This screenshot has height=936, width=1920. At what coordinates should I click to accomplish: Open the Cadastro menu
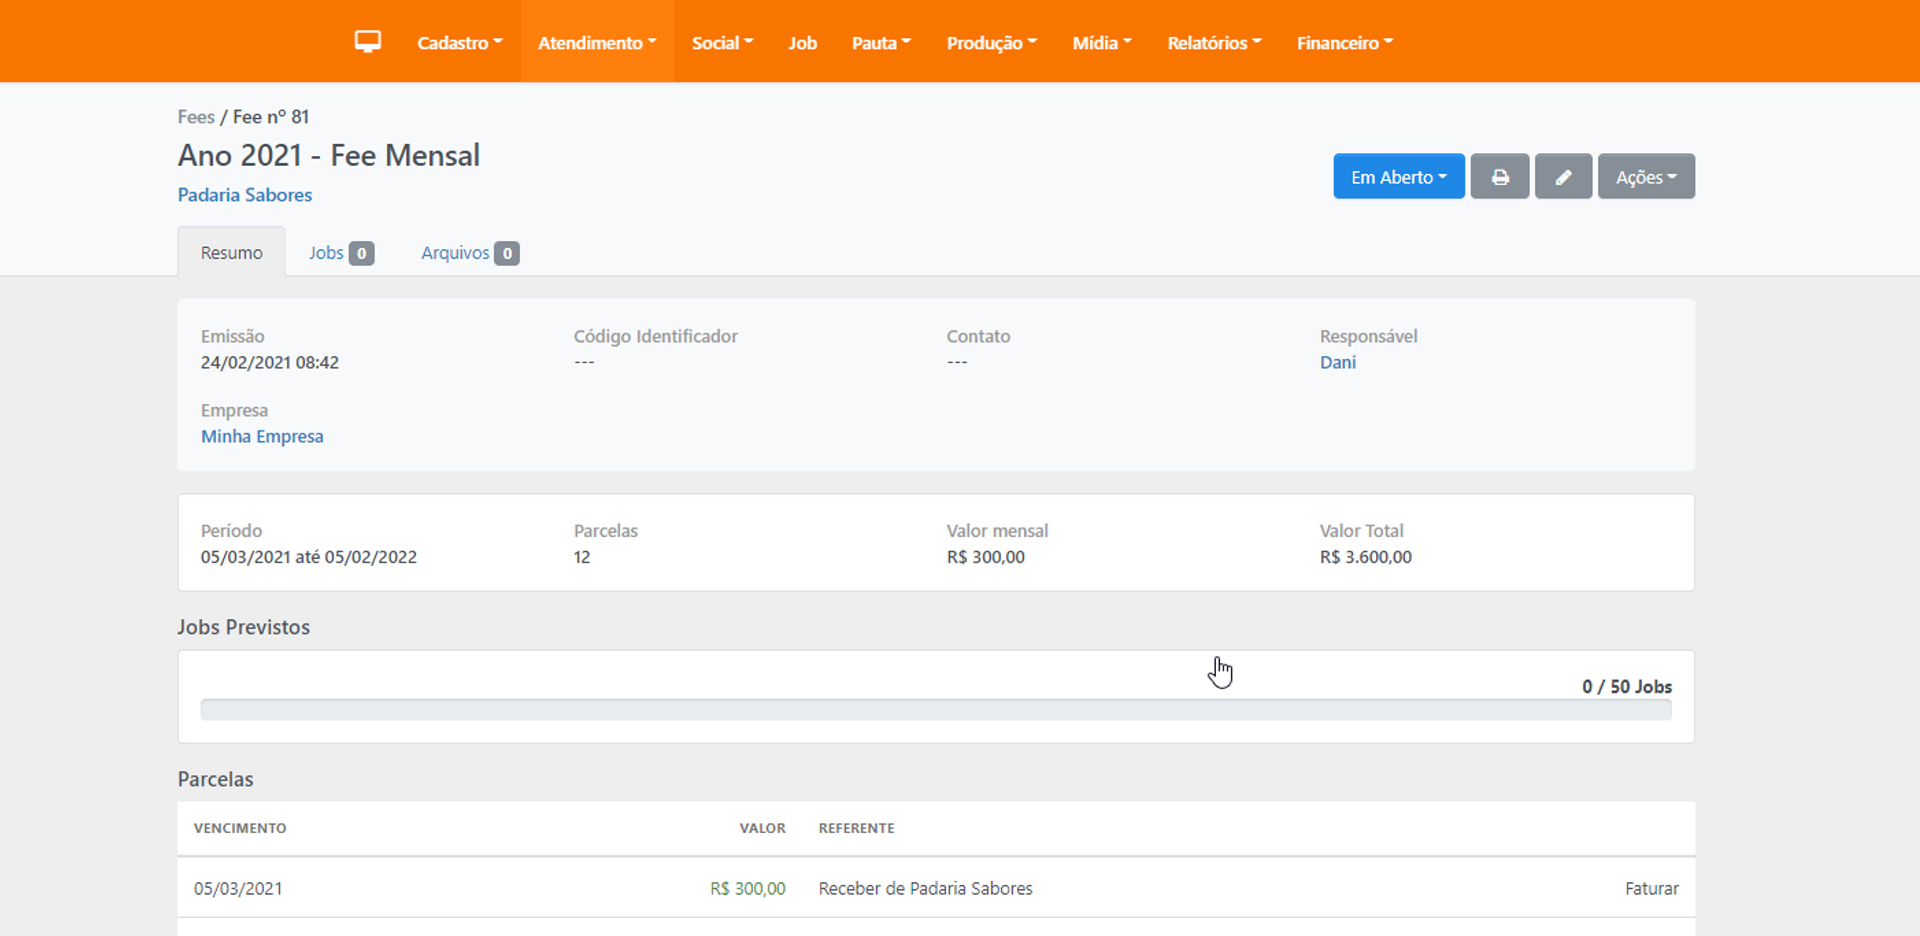459,43
